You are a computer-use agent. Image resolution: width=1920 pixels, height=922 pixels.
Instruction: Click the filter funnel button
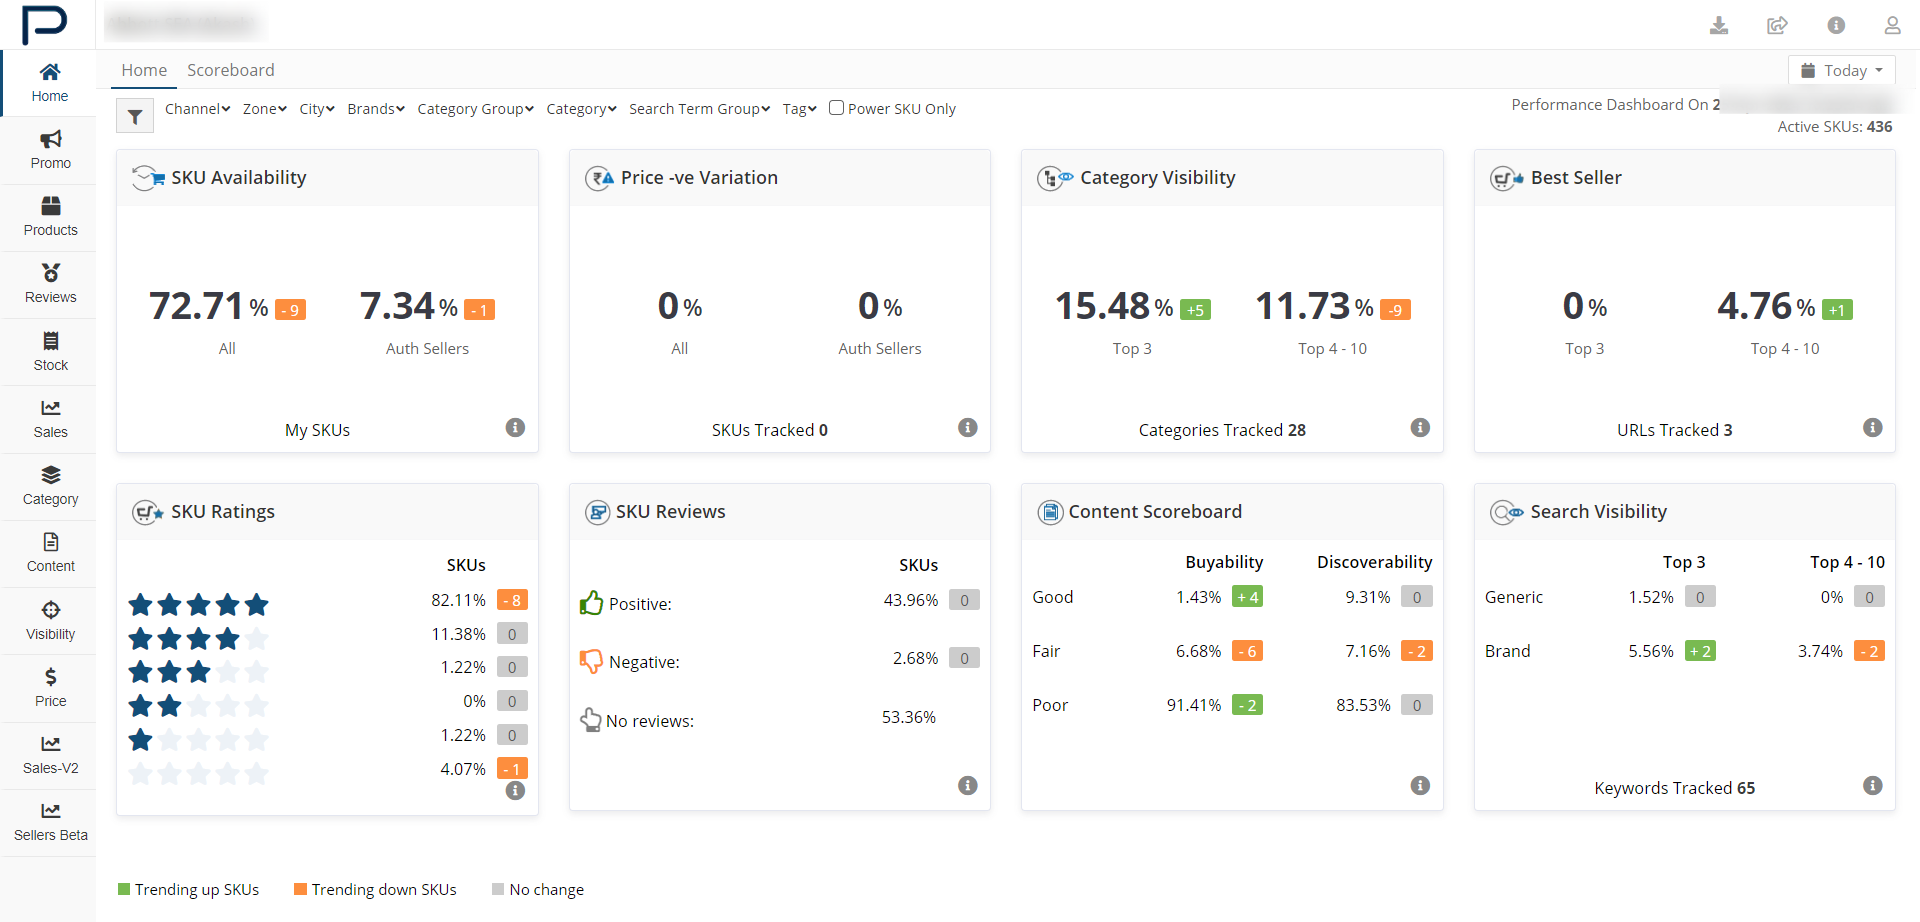pyautogui.click(x=135, y=117)
